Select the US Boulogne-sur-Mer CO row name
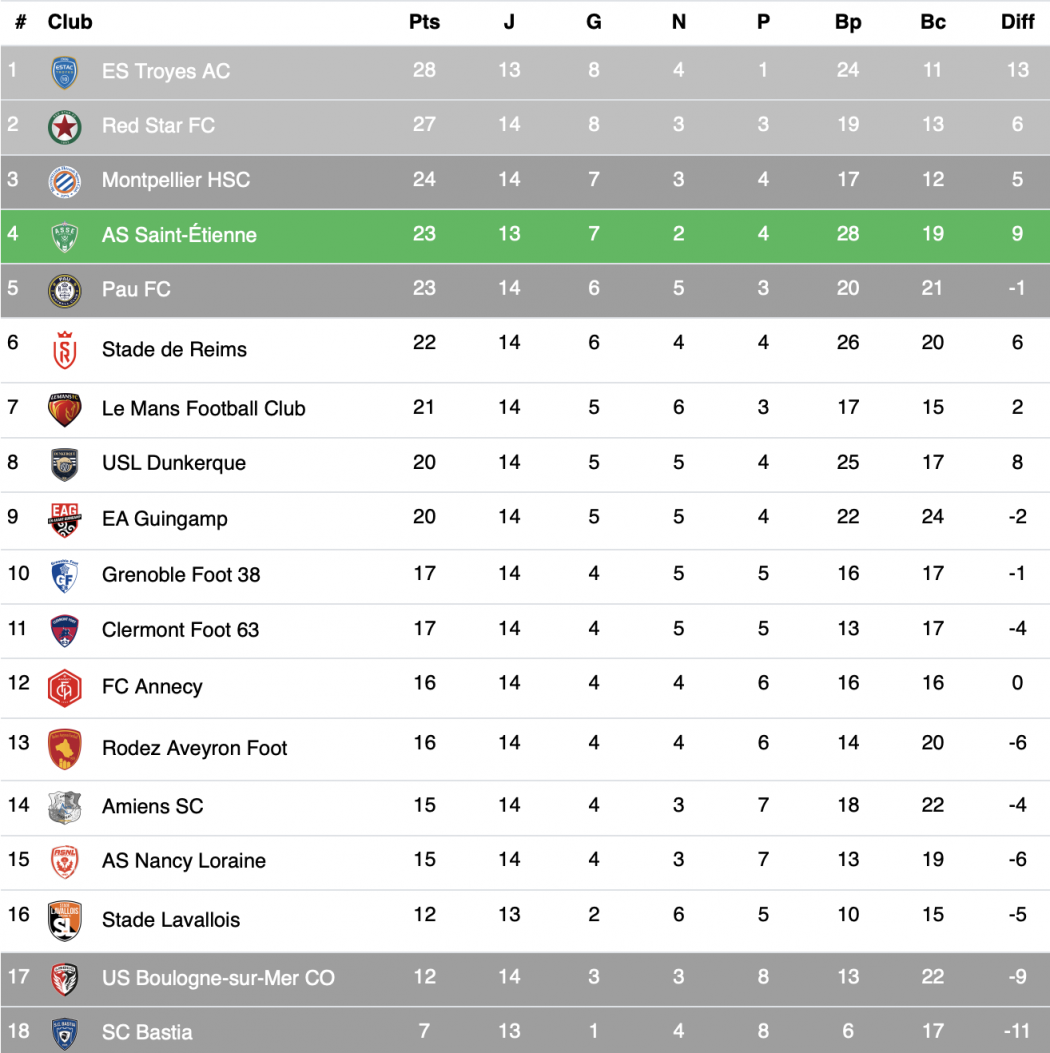1050x1053 pixels. [x=218, y=978]
